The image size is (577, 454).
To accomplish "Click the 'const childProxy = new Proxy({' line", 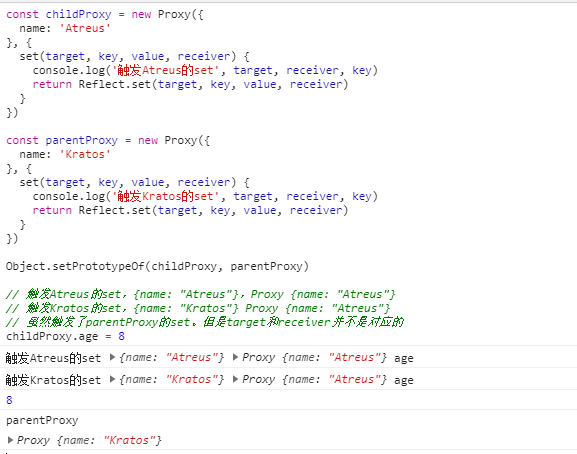I will click(105, 14).
